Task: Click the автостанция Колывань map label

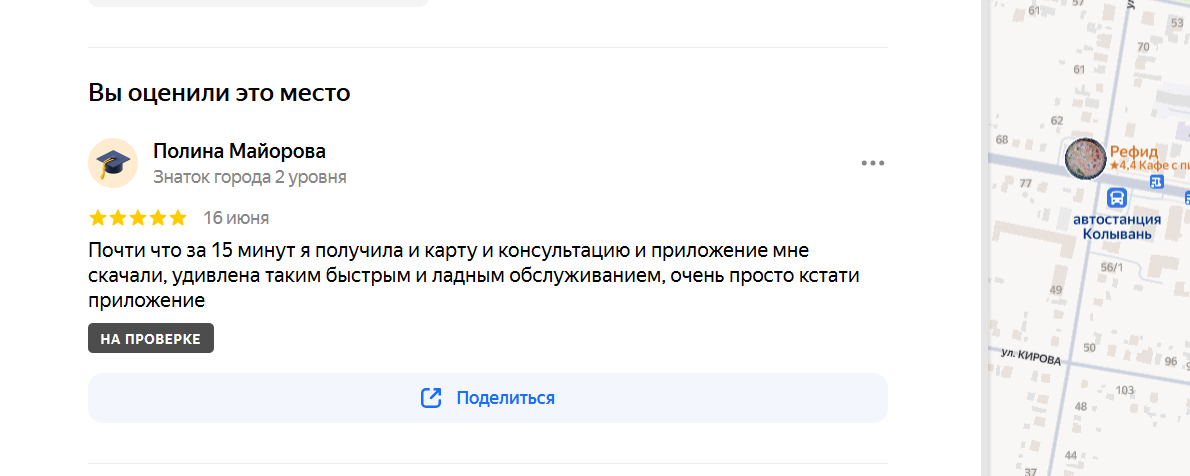Action: point(1116,226)
